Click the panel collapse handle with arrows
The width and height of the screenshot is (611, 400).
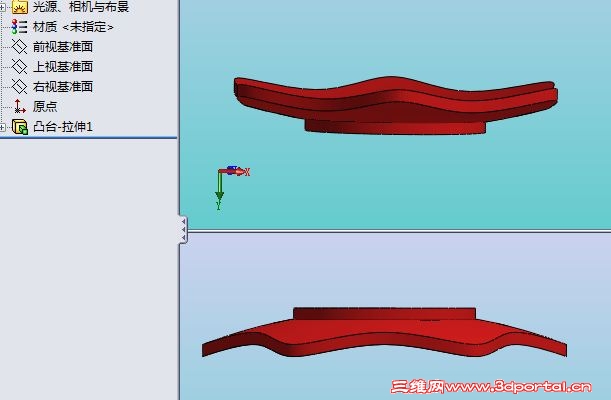point(183,229)
